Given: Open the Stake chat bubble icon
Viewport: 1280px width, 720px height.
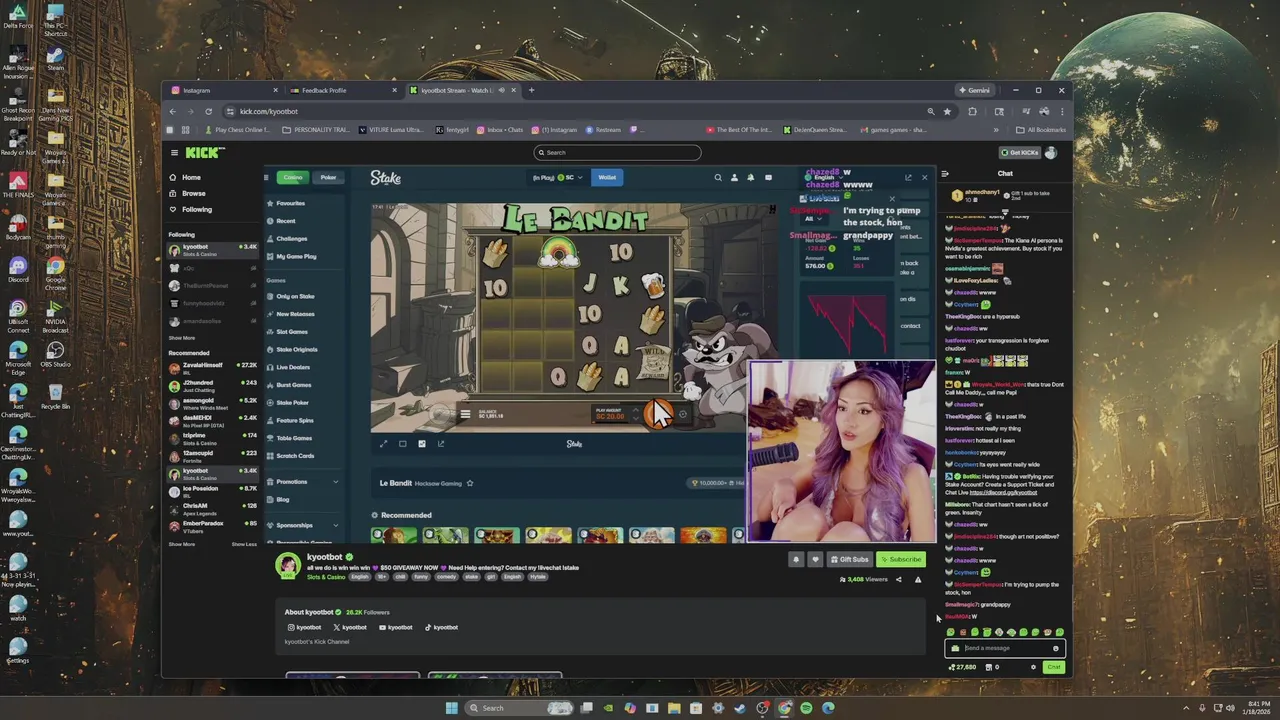Looking at the screenshot, I should coord(768,178).
